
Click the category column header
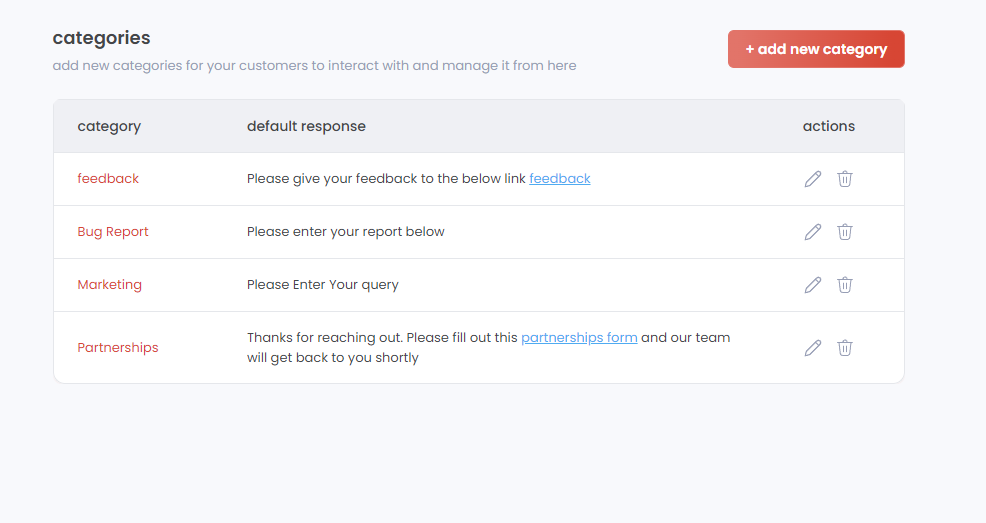pyautogui.click(x=109, y=126)
